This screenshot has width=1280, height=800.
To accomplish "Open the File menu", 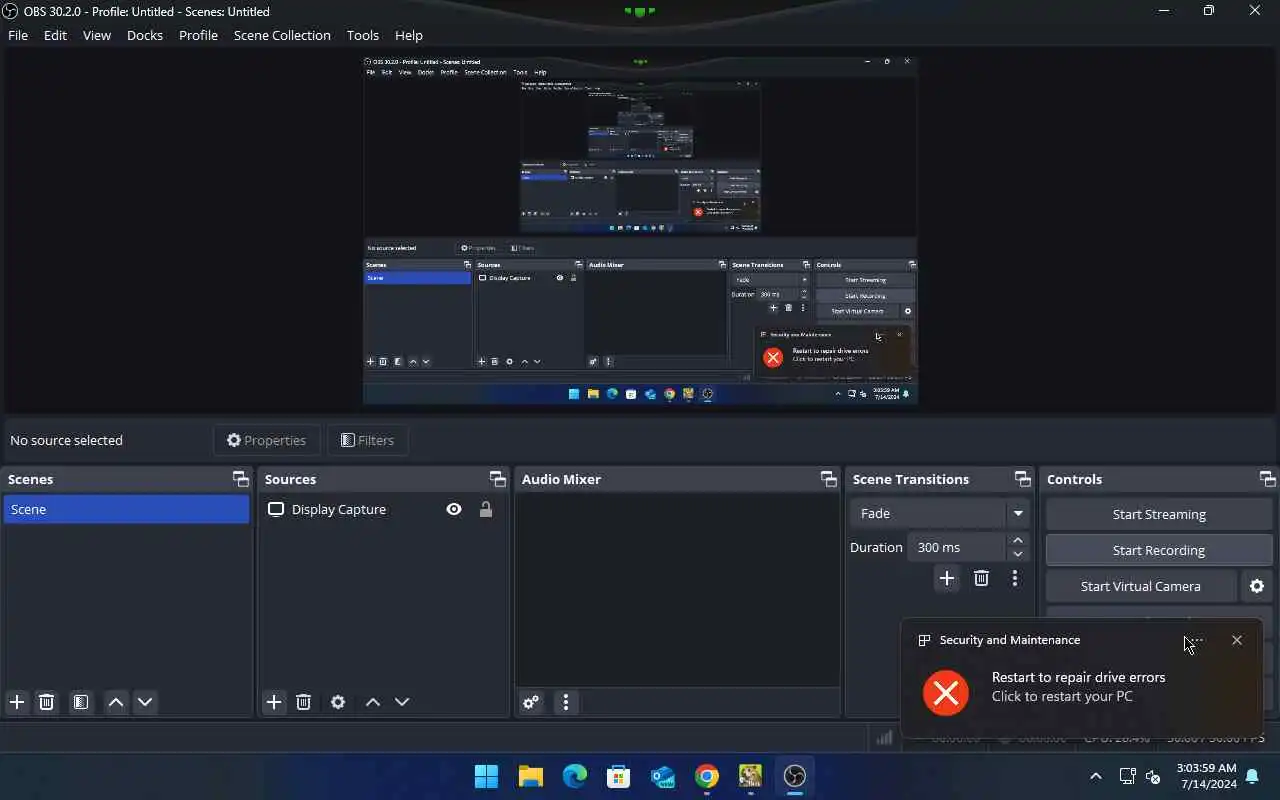I will click(18, 35).
